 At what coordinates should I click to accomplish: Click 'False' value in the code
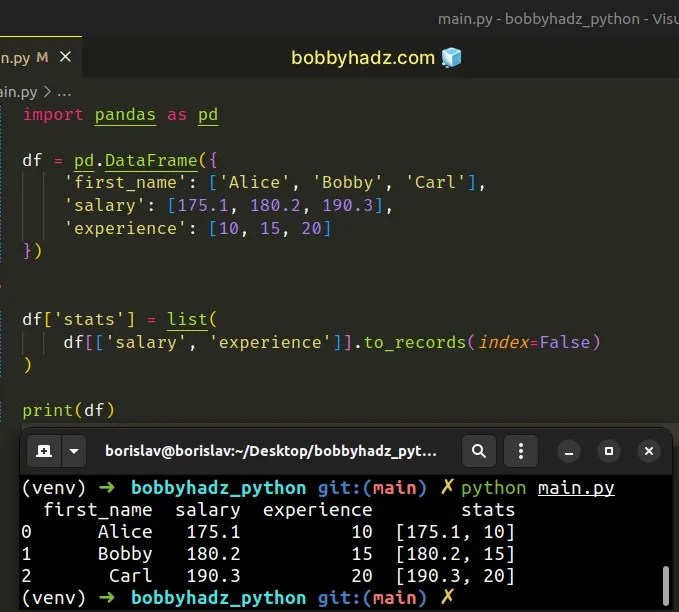pos(565,343)
